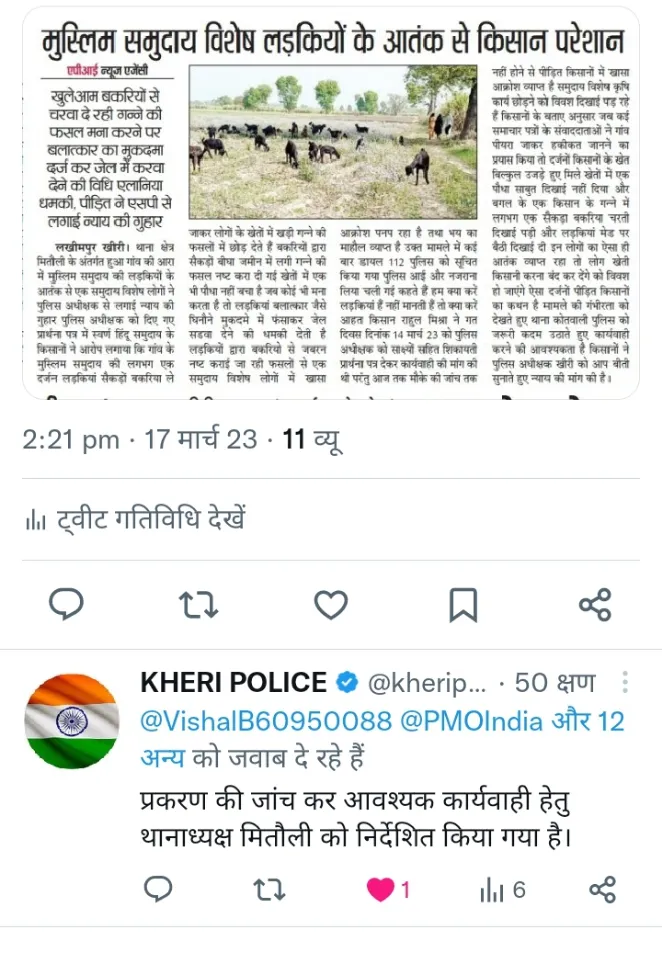Bookmark the main tweet

[463, 604]
